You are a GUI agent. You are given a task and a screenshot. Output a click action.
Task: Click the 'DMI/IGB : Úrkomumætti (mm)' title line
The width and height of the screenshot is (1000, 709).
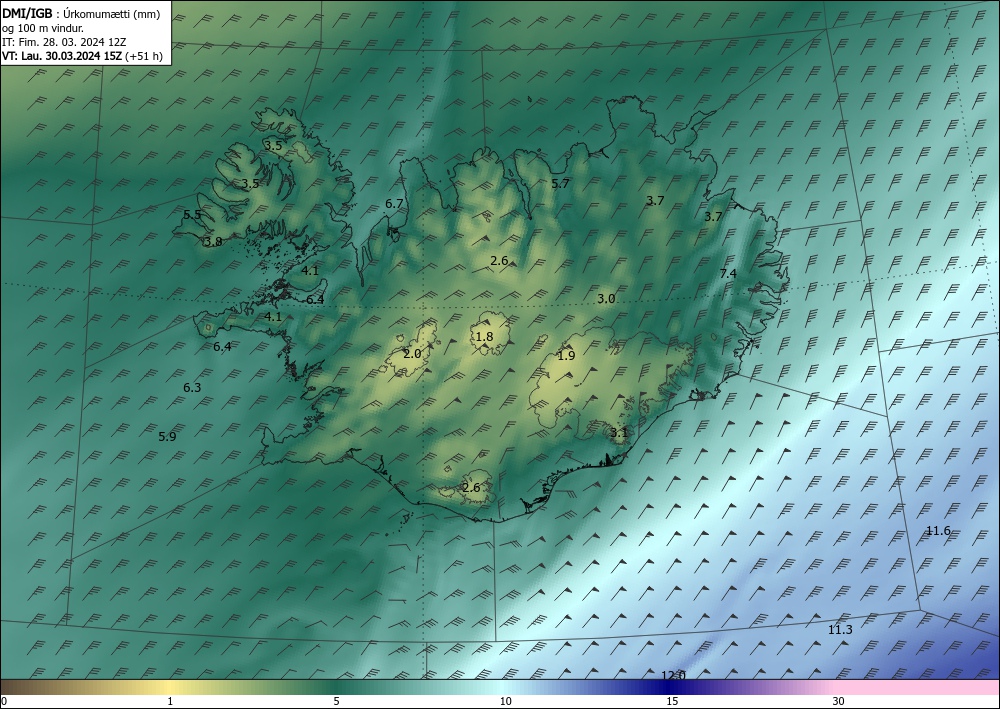coord(81,13)
